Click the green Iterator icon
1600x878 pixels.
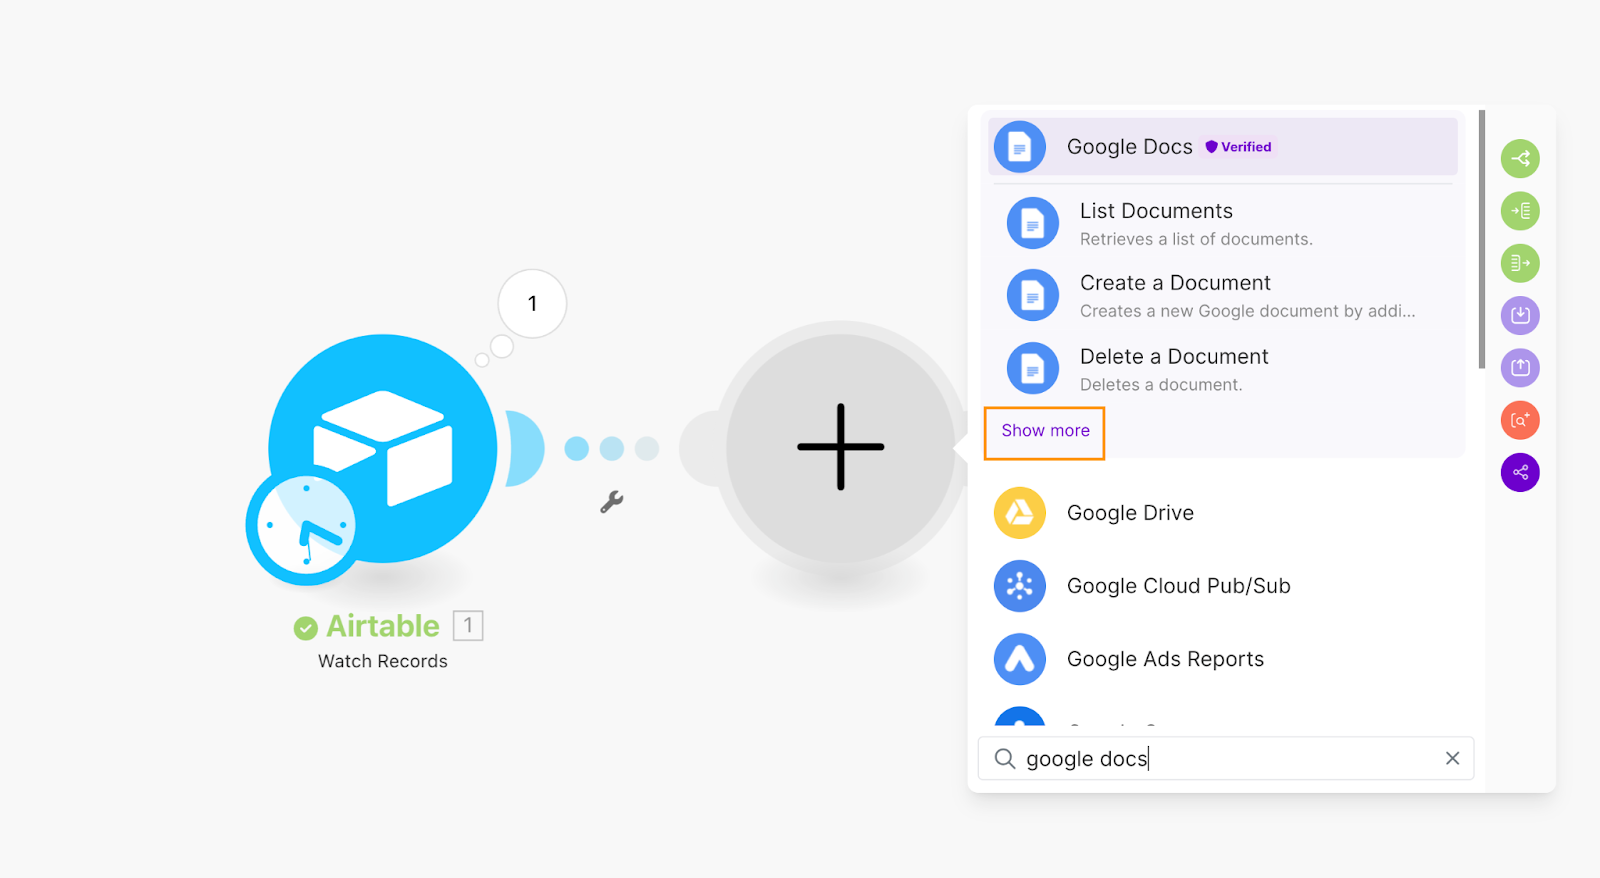[x=1520, y=211]
